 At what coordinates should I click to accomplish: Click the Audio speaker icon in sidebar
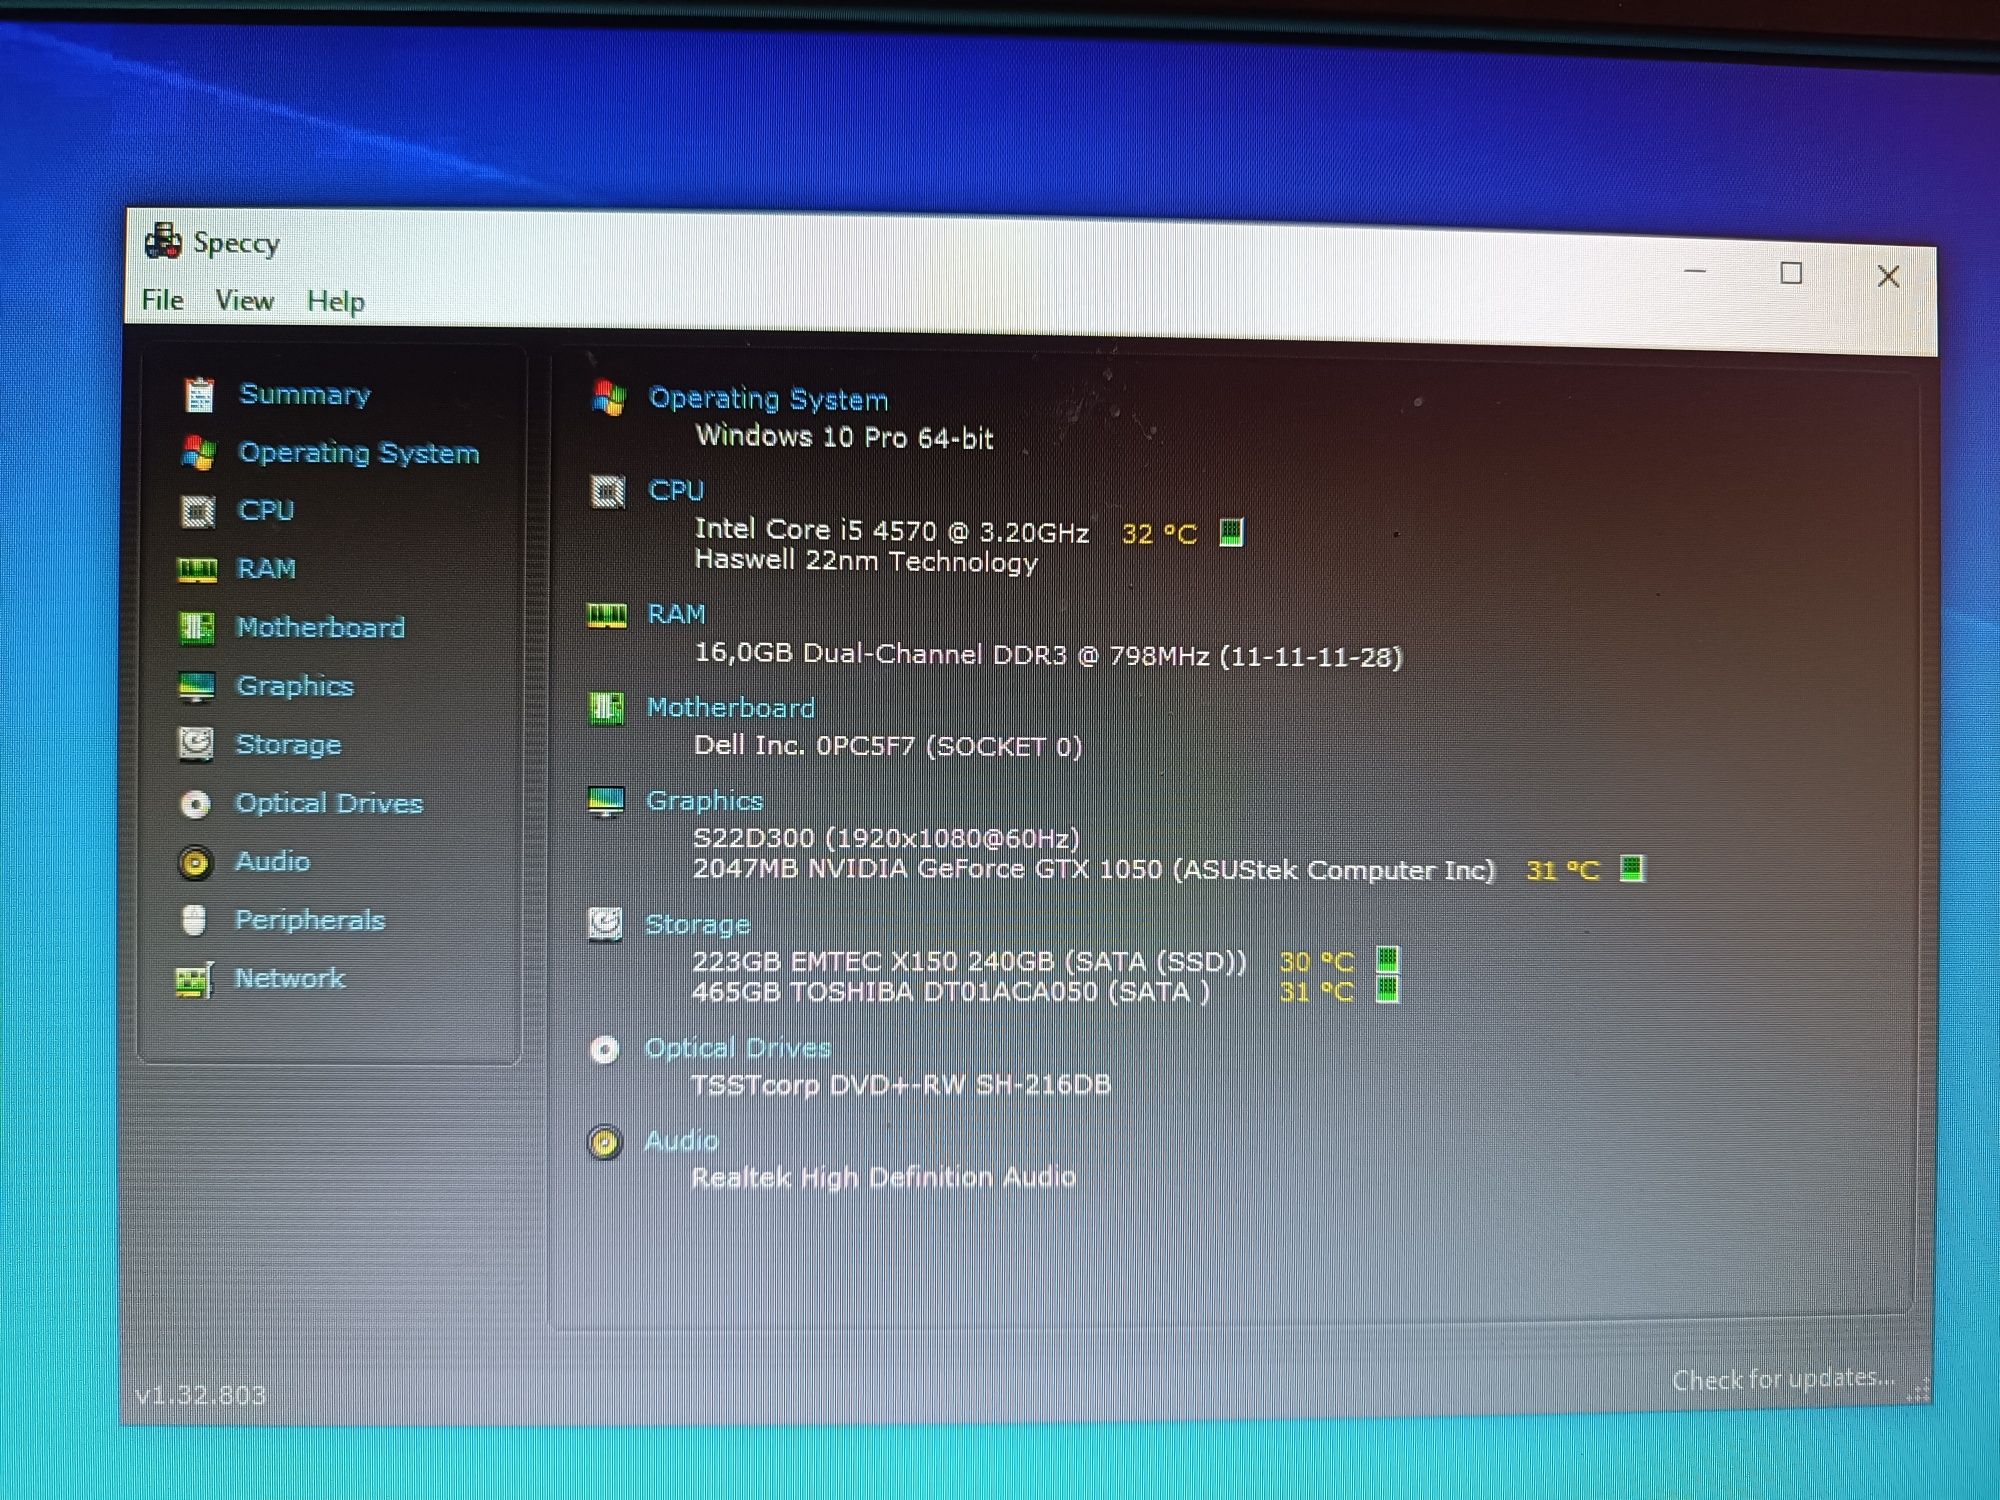click(x=195, y=862)
